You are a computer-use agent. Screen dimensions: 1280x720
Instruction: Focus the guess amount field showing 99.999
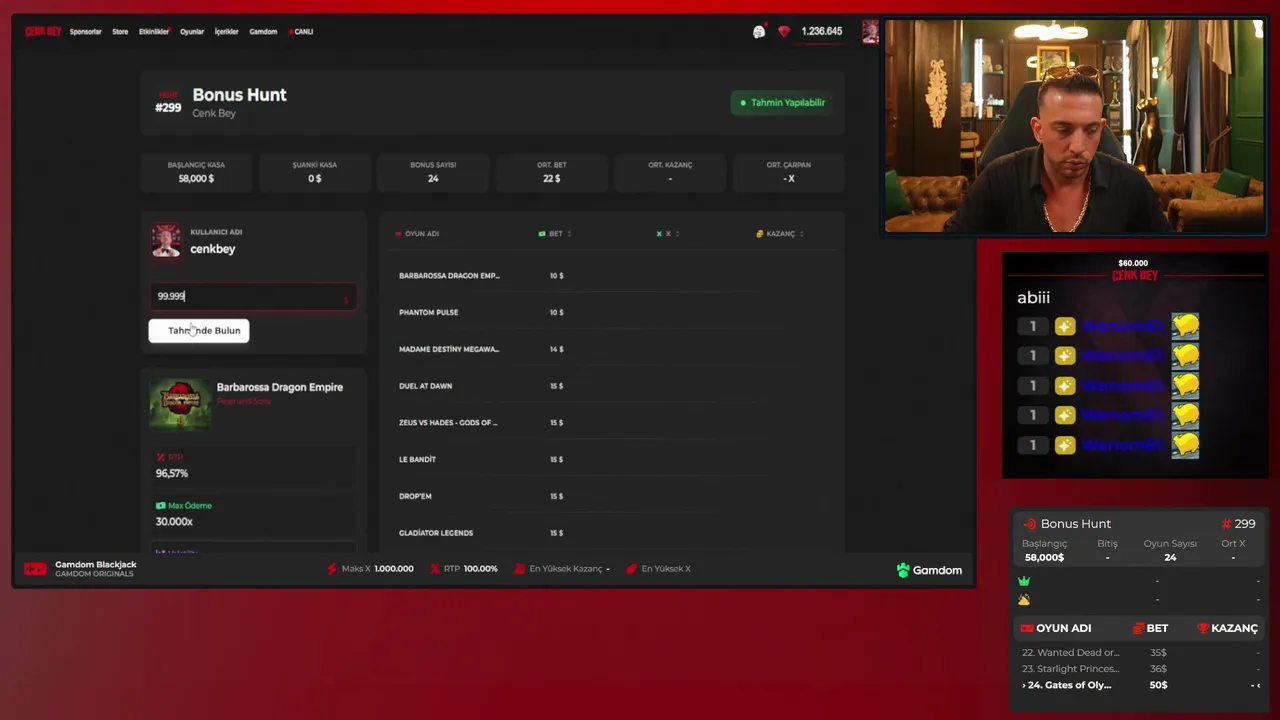click(x=252, y=297)
